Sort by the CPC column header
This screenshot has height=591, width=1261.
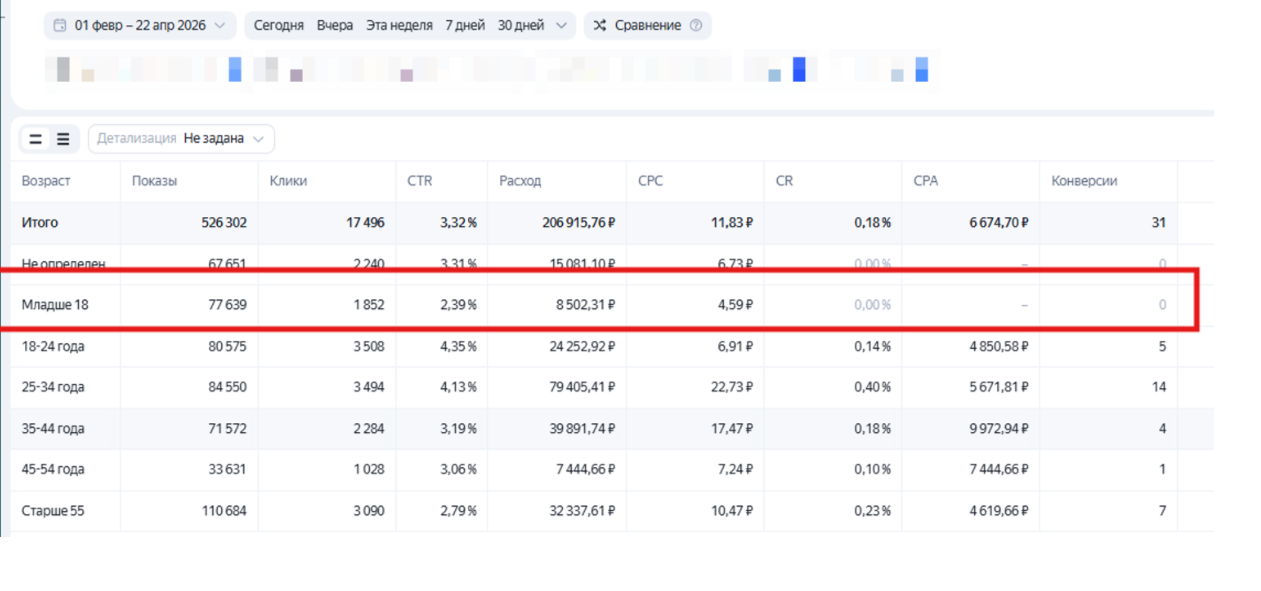650,181
